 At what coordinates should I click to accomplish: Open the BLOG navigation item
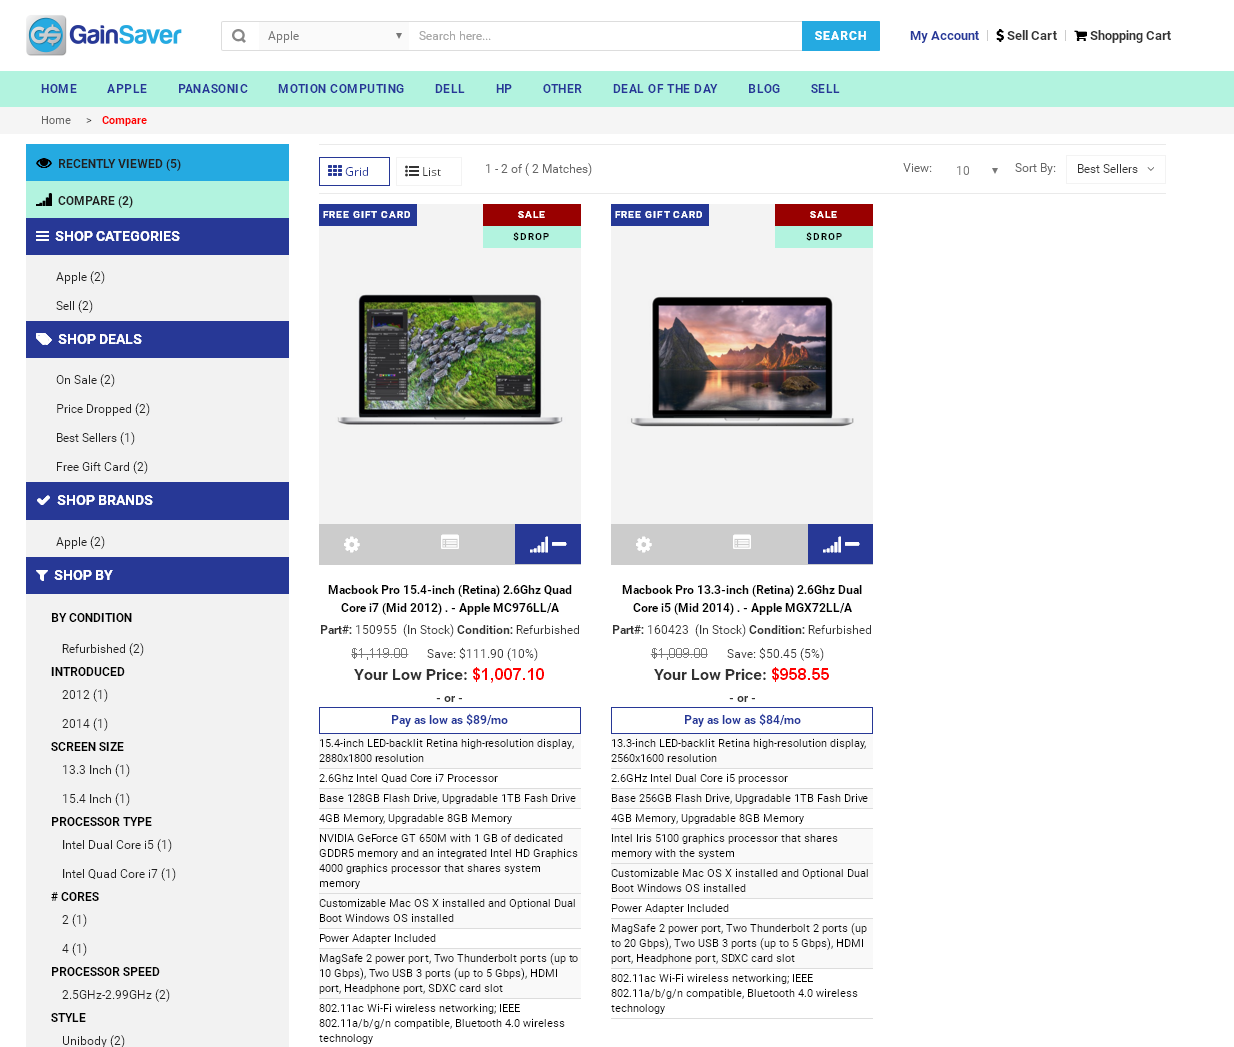764,89
